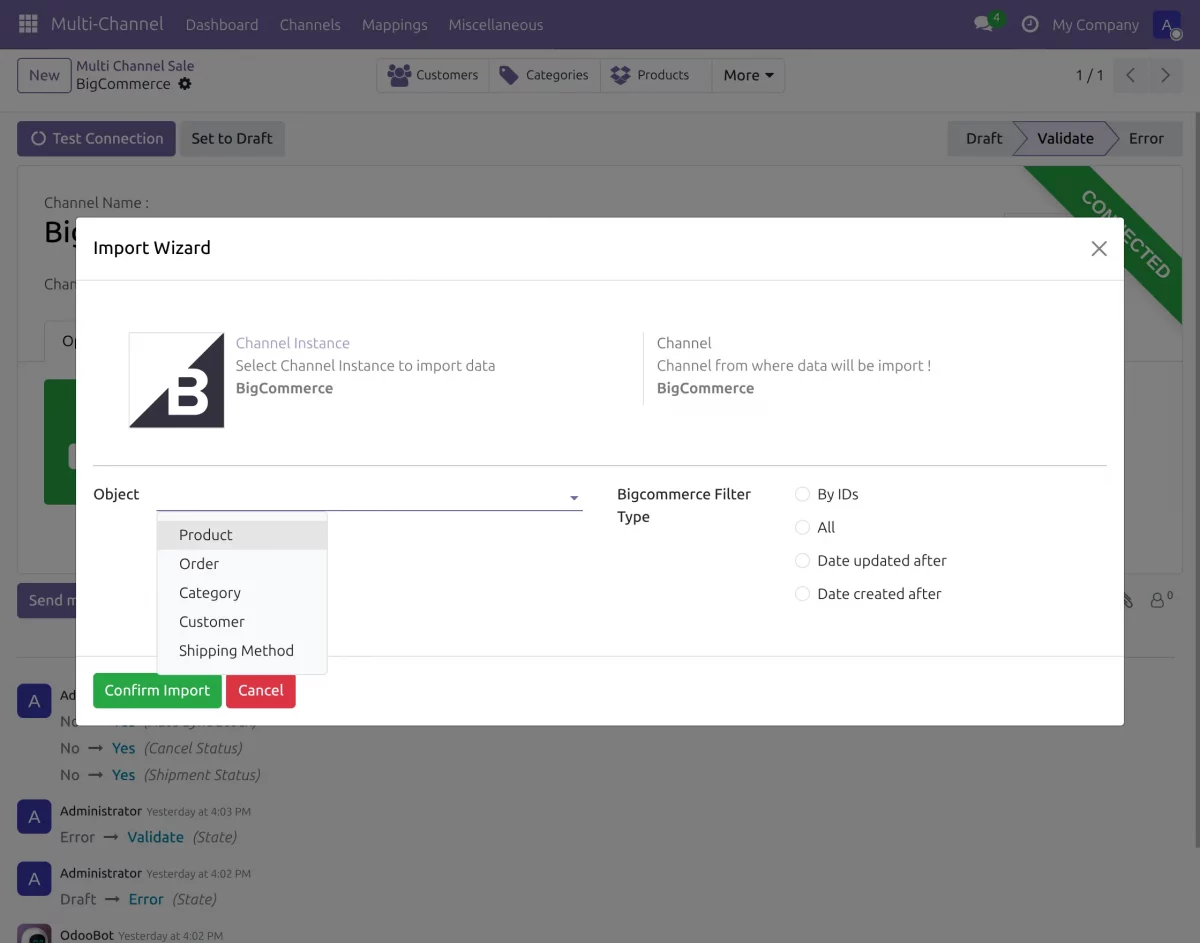Viewport: 1200px width, 943px height.
Task: Click the Administrator avatar at 4:02 PM
Action: pos(34,880)
